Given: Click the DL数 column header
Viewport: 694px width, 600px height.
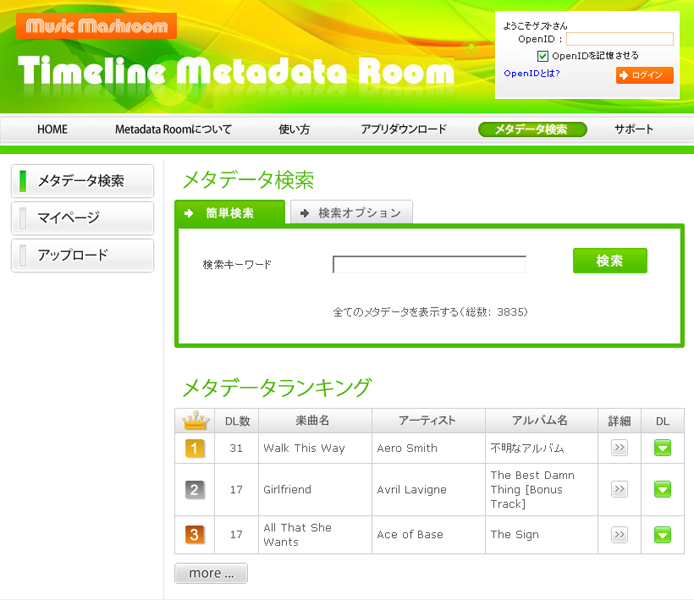Looking at the screenshot, I should click(237, 421).
